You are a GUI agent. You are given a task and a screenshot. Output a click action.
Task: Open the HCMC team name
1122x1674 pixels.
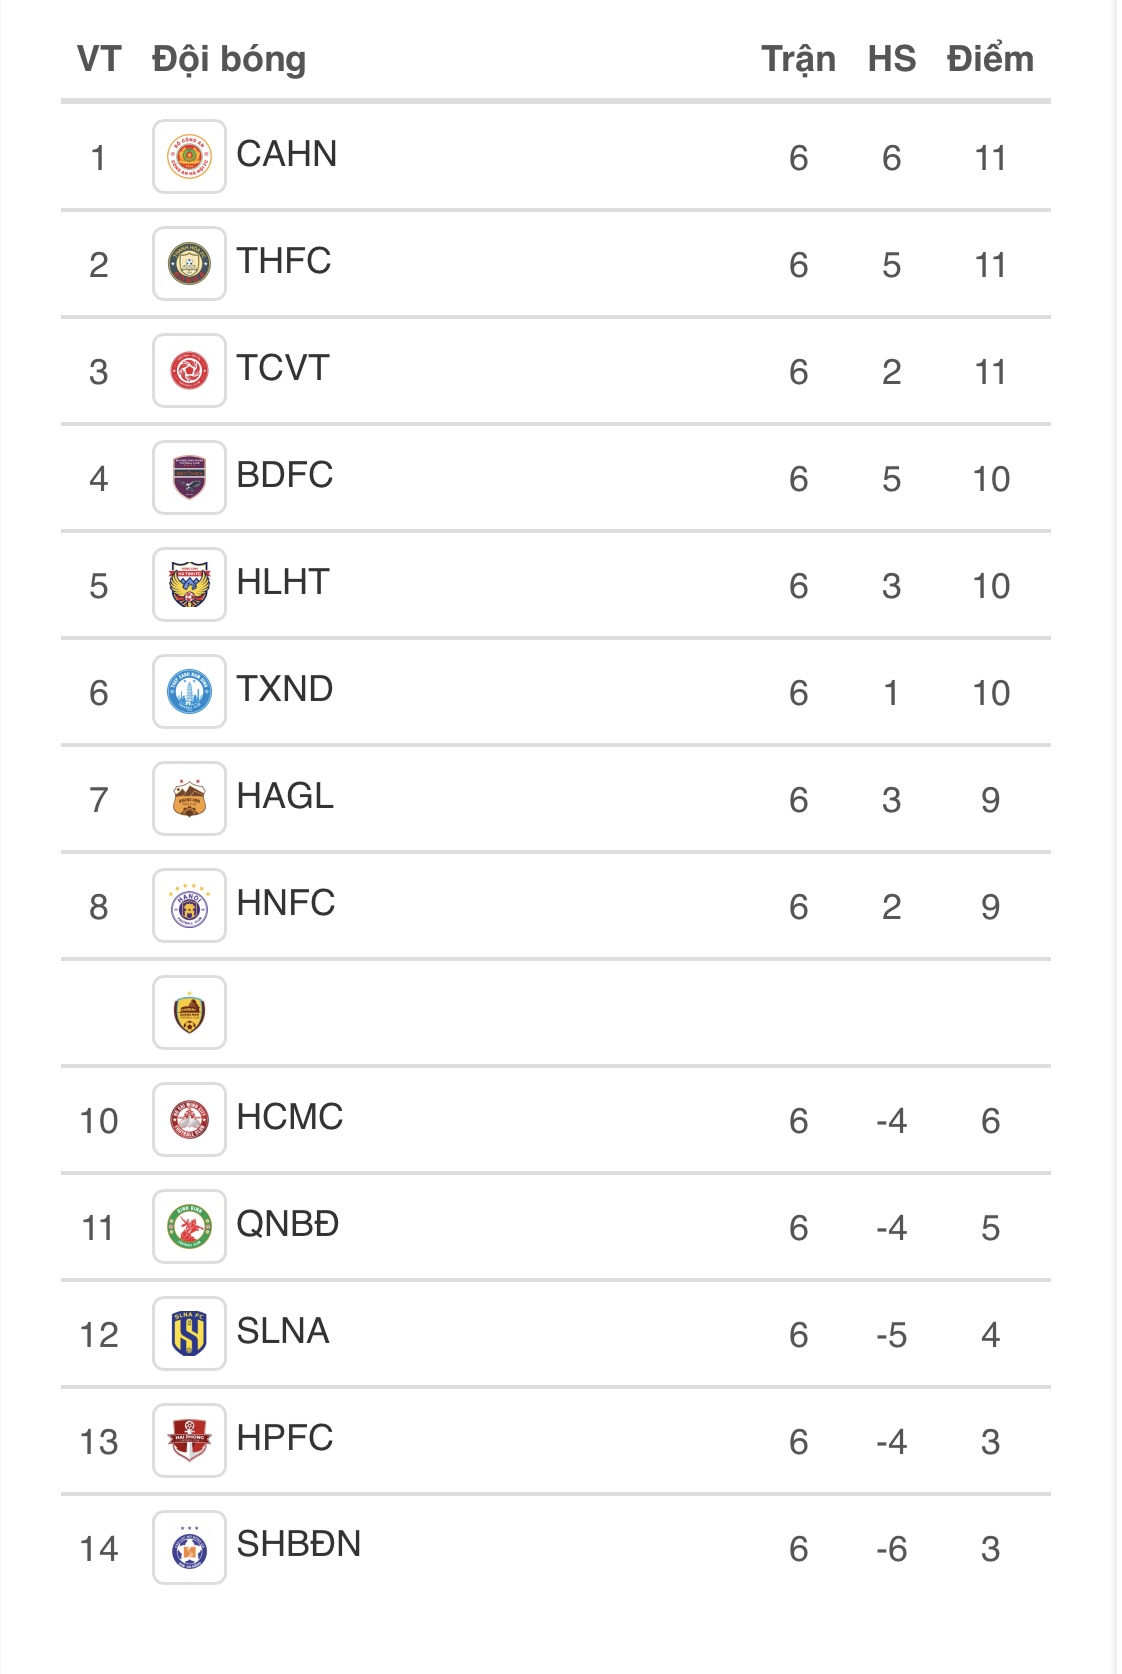pyautogui.click(x=290, y=1117)
